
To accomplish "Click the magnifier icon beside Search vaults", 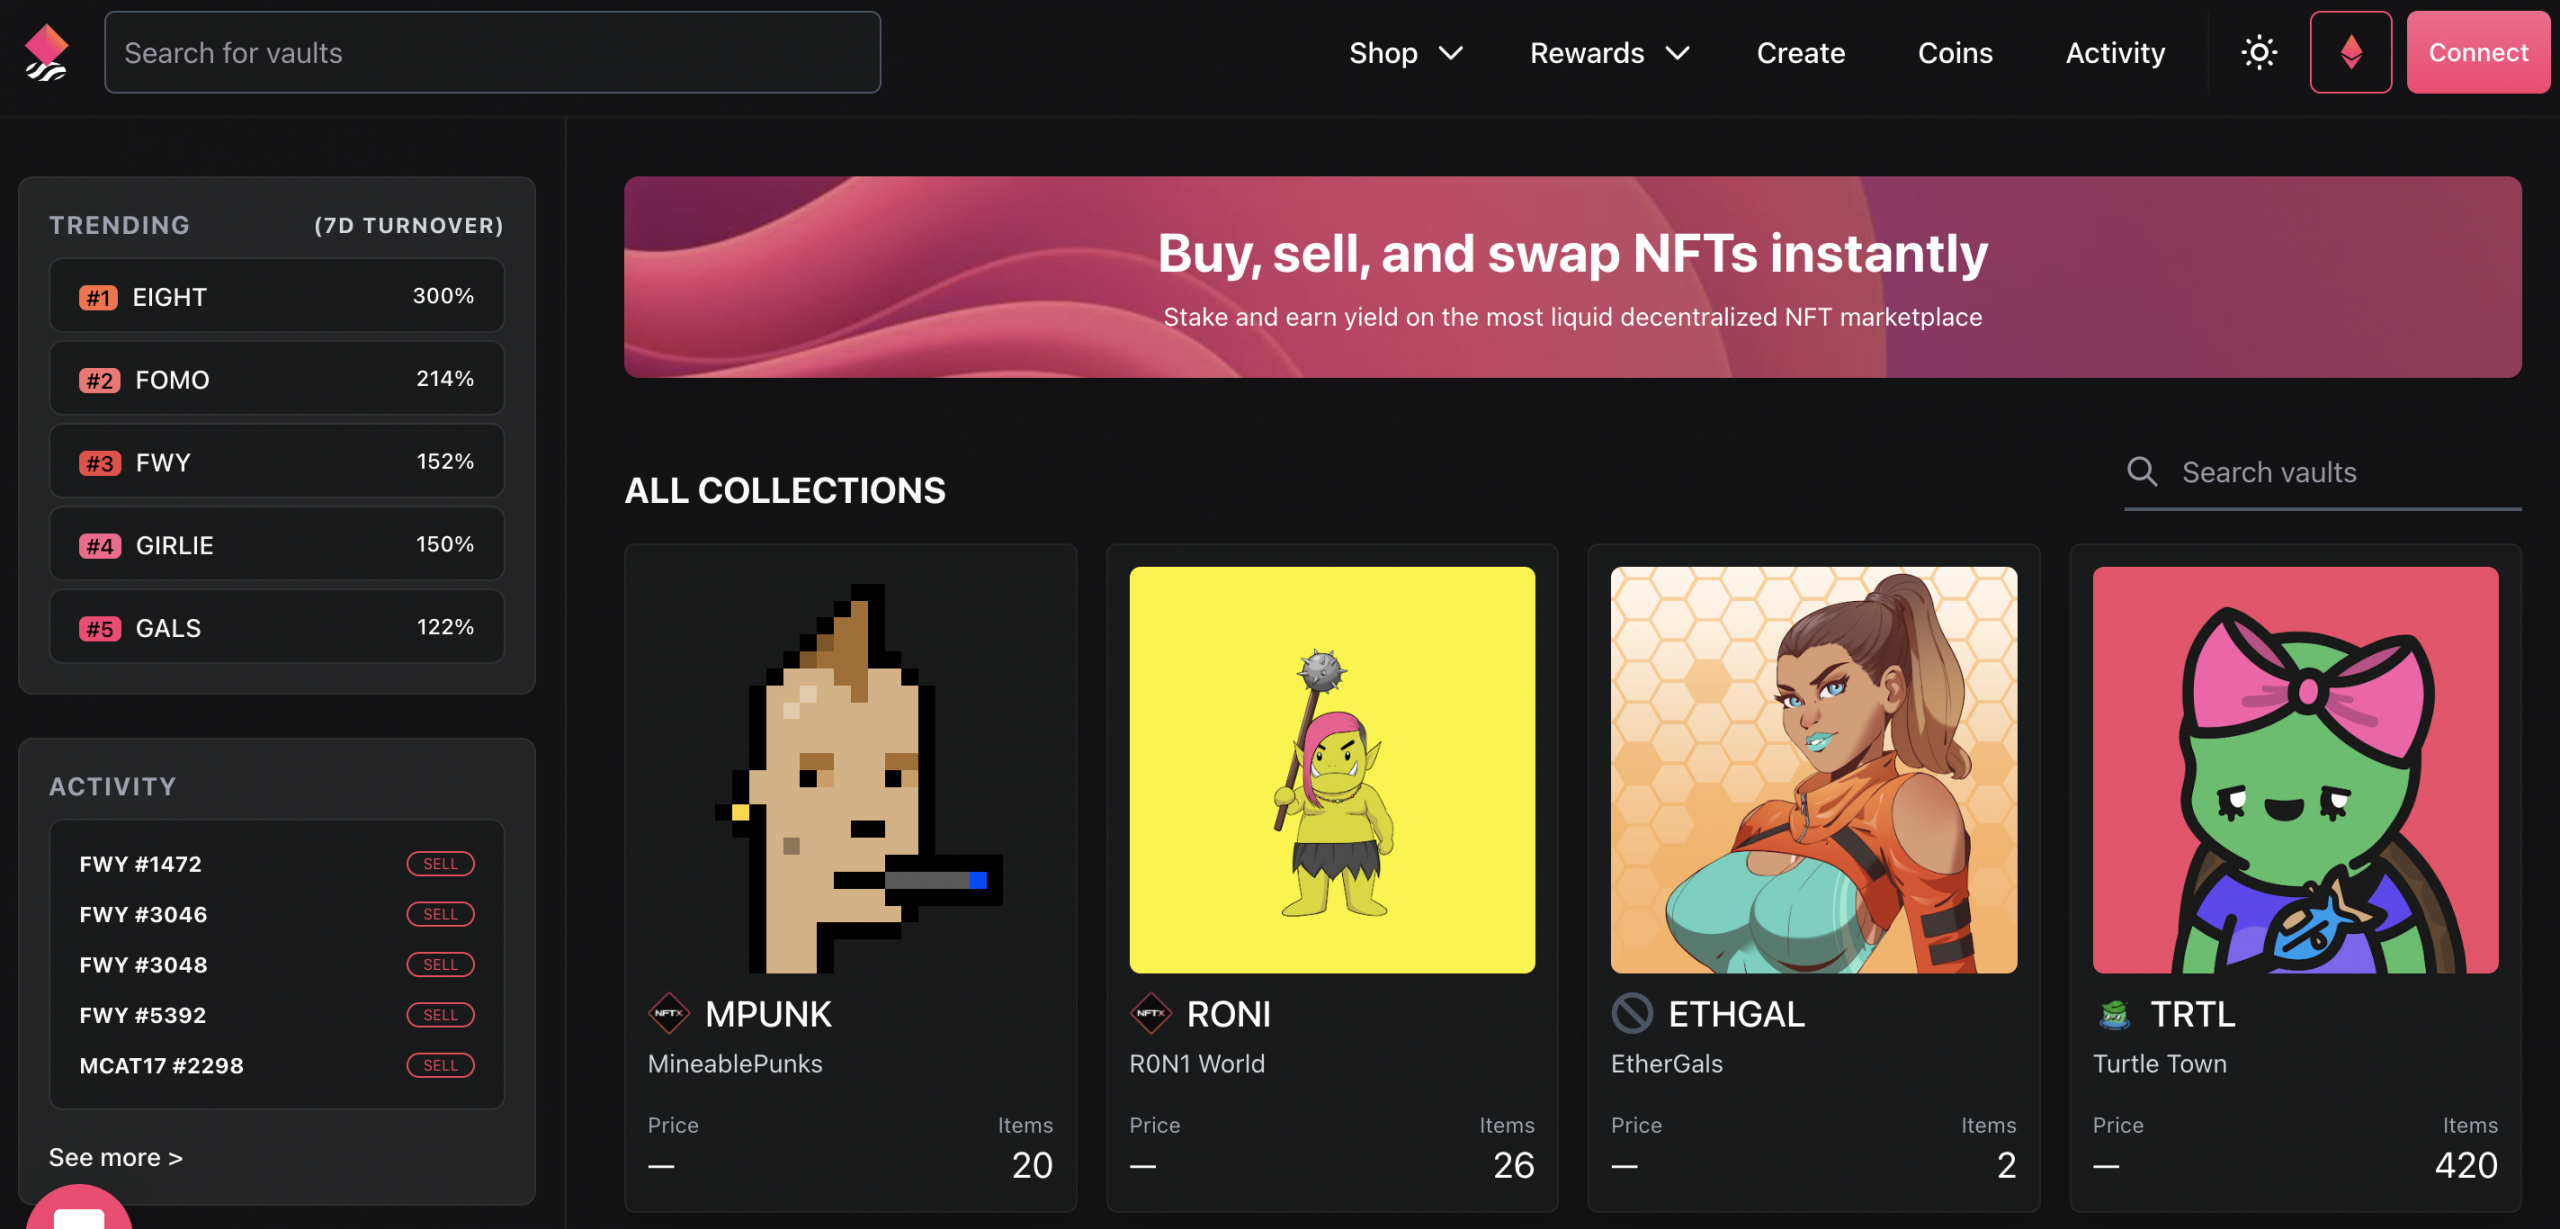I will pos(2141,471).
